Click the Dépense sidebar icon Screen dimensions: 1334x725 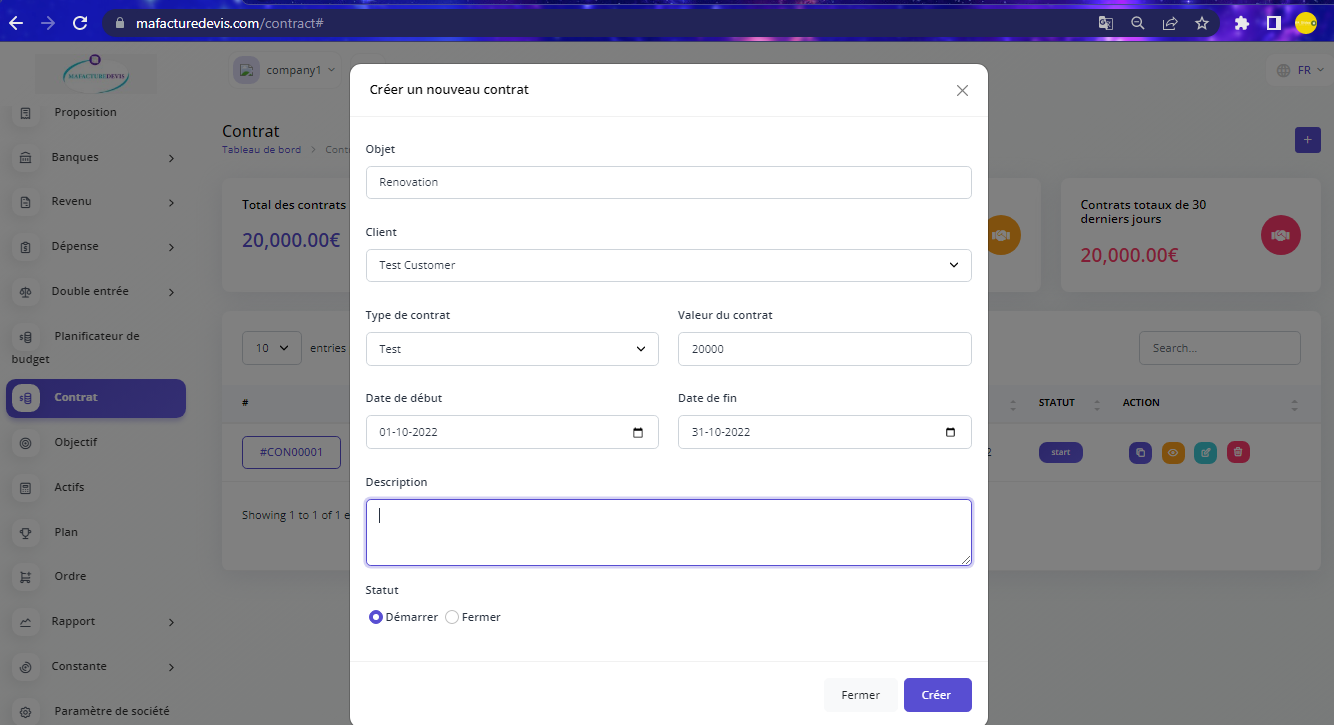coord(26,247)
